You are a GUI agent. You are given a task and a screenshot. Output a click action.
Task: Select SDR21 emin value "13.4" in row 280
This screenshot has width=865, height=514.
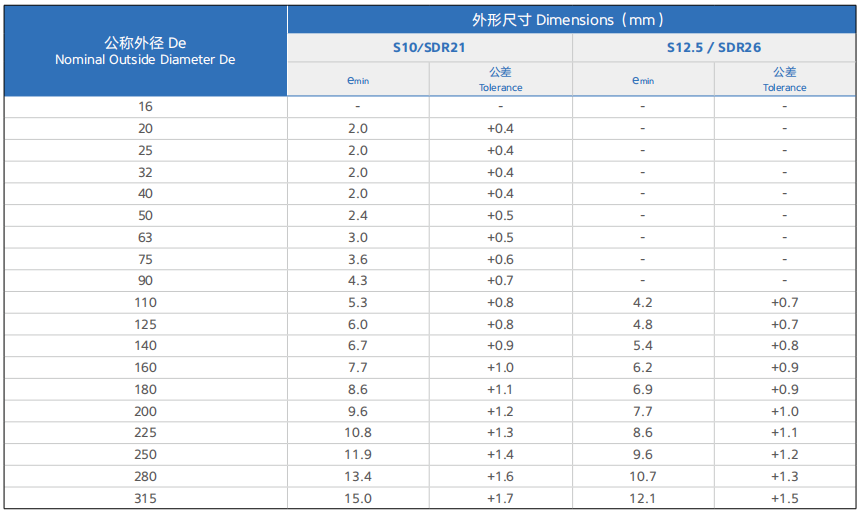click(358, 476)
